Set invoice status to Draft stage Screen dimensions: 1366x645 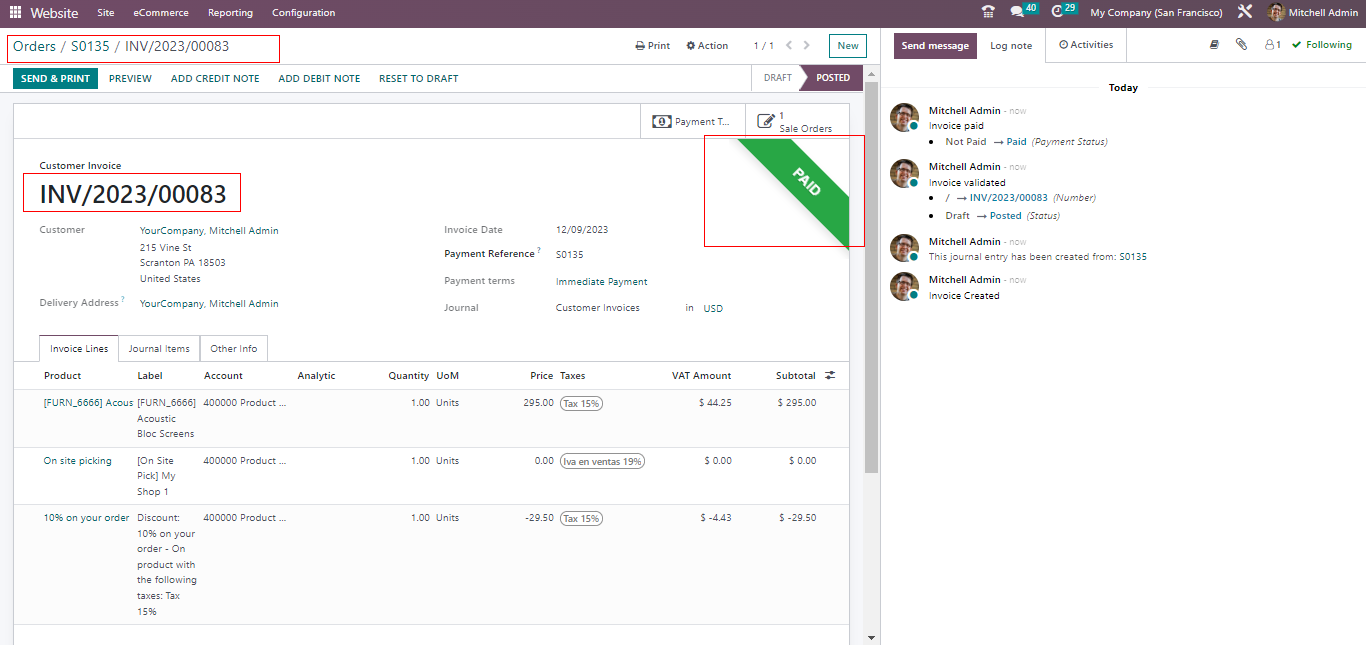[777, 78]
